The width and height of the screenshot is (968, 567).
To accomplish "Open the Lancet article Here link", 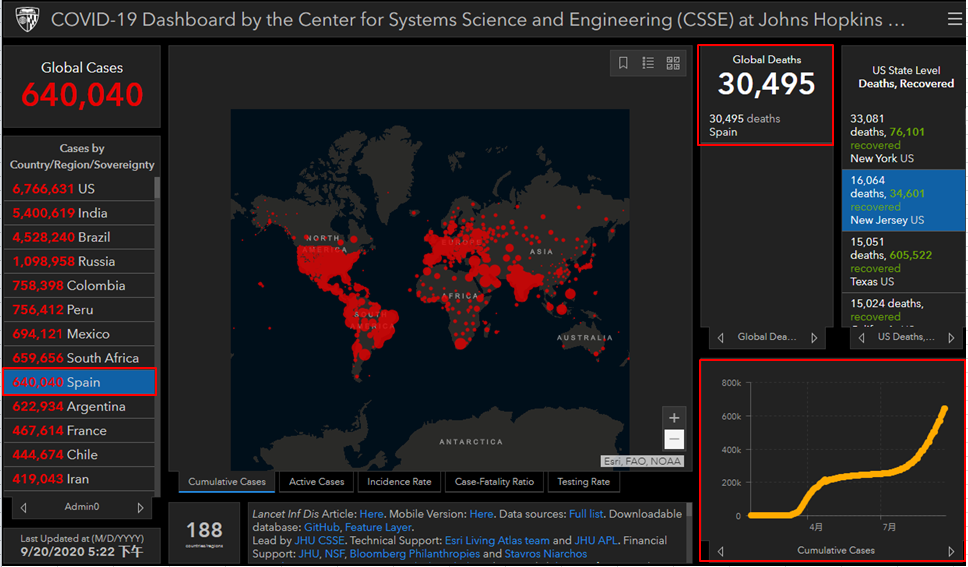I will pyautogui.click(x=371, y=514).
